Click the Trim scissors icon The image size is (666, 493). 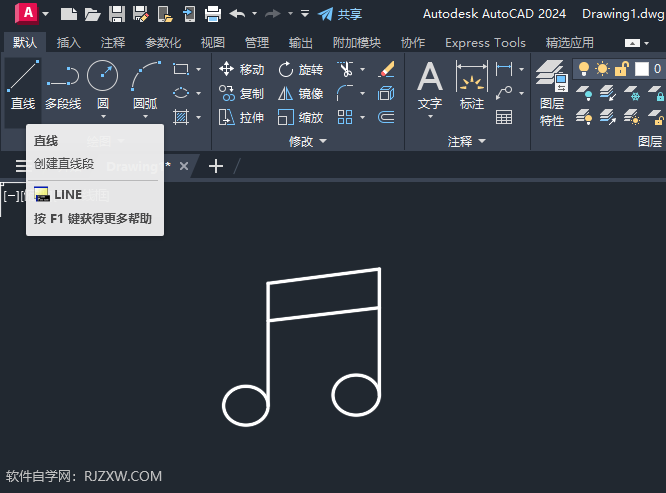click(346, 69)
